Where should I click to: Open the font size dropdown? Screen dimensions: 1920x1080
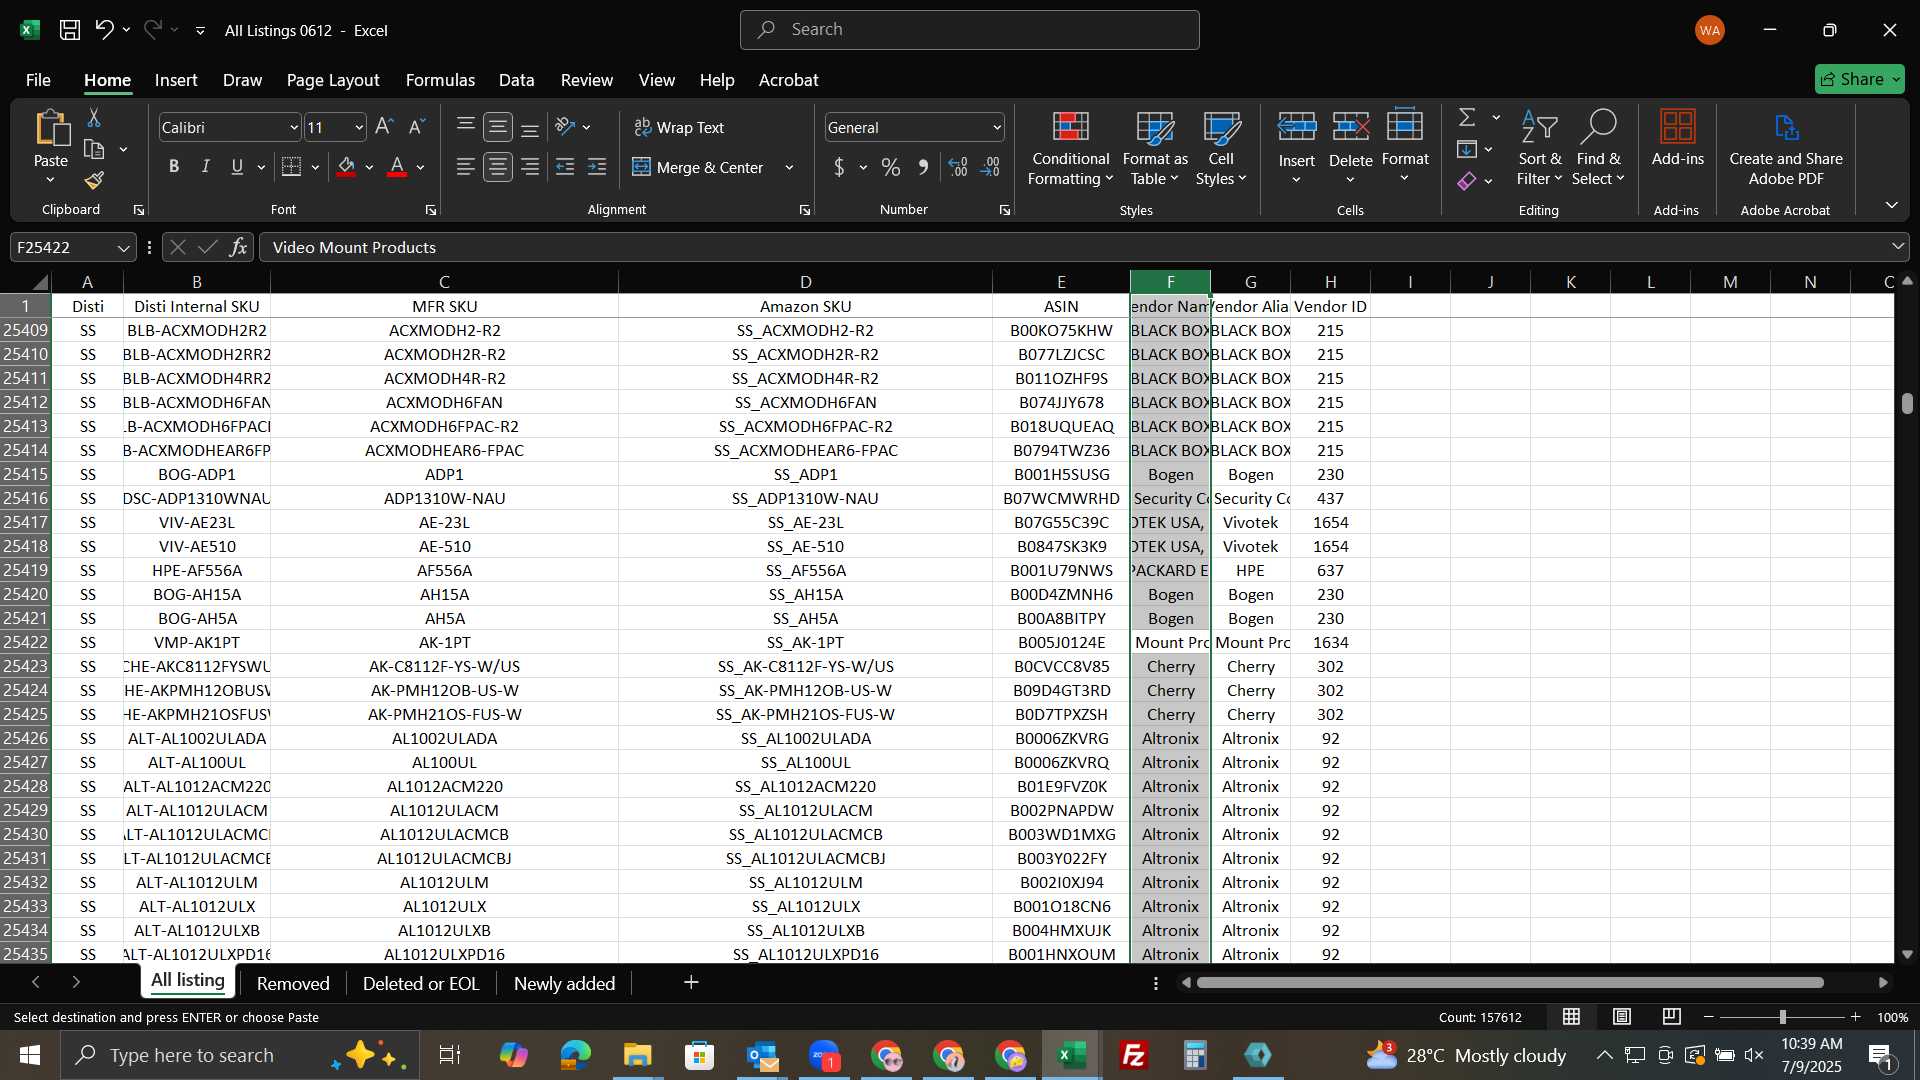358,128
